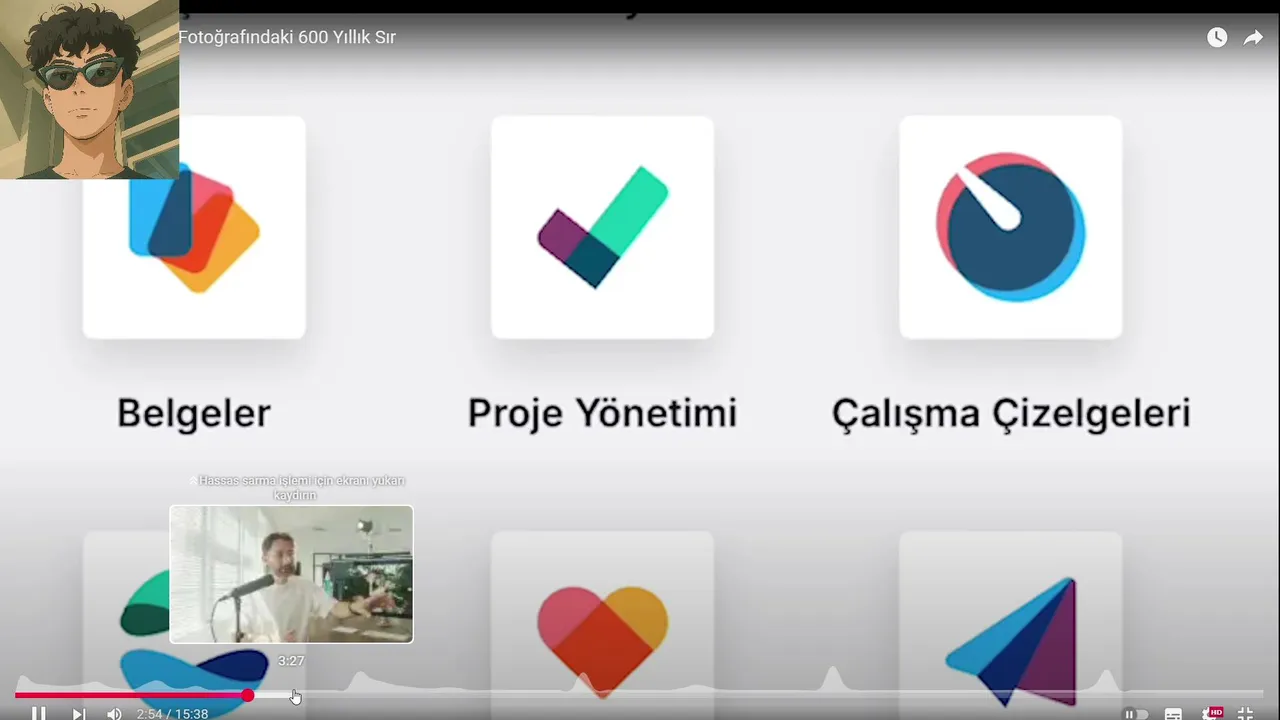
Task: Toggle subtitles/captions button
Action: 1173,714
